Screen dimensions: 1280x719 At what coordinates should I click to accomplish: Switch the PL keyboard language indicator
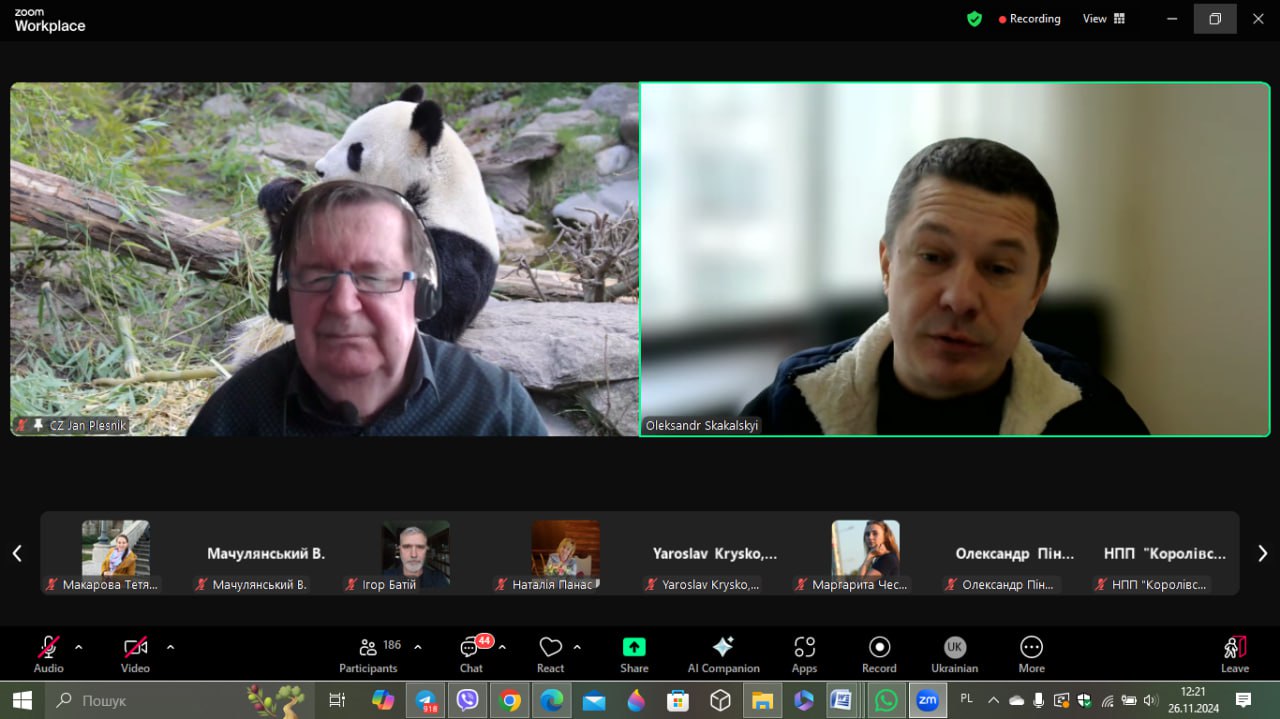(967, 699)
